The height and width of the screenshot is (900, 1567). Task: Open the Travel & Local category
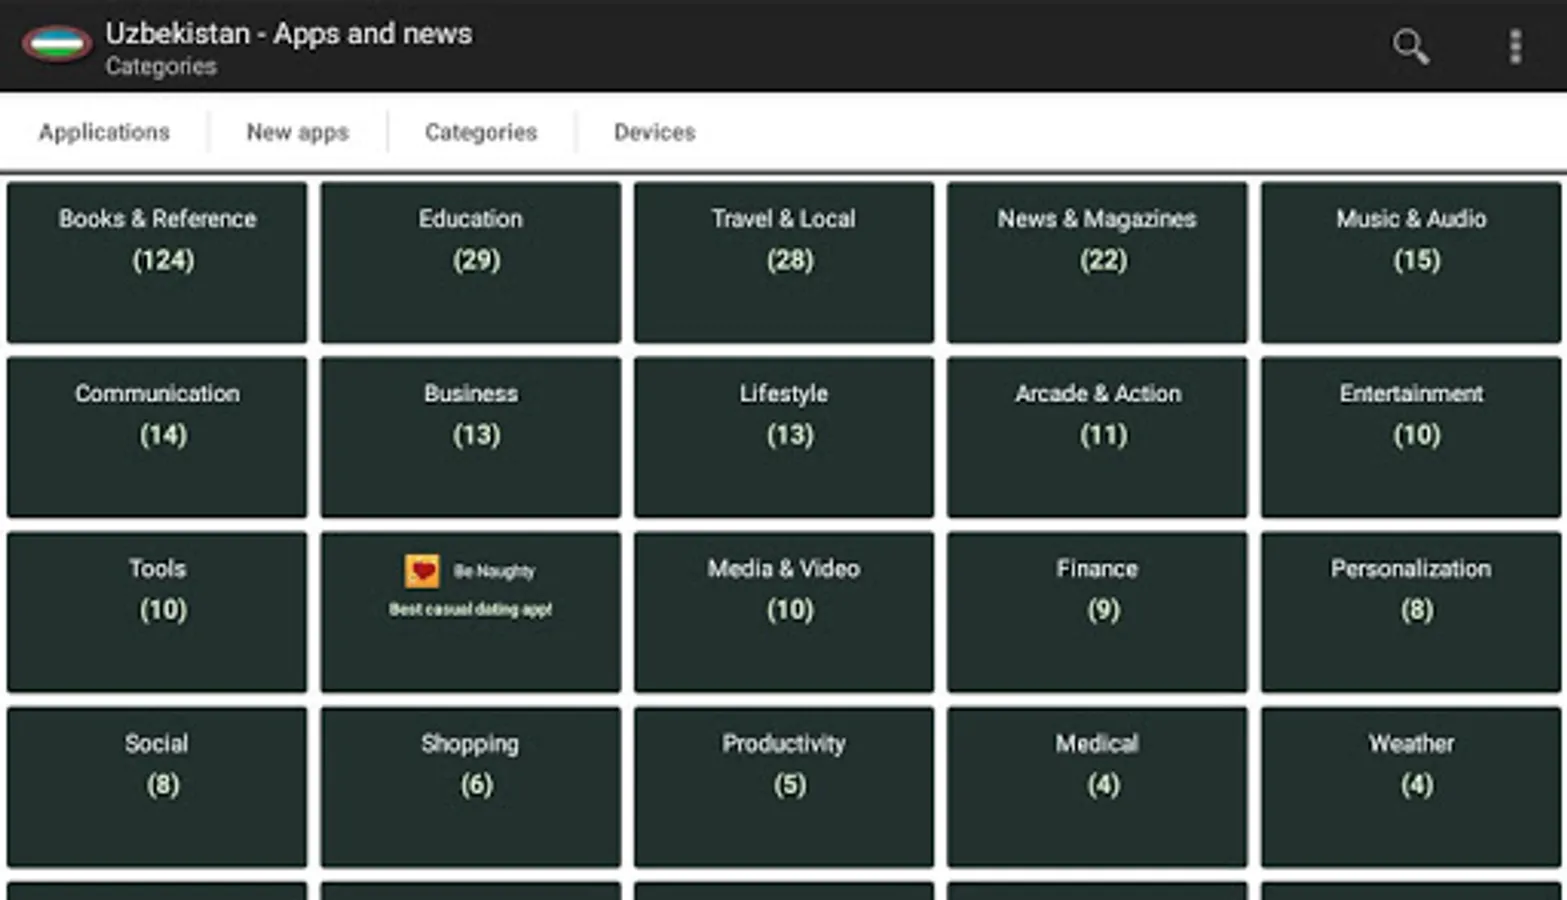click(x=784, y=262)
